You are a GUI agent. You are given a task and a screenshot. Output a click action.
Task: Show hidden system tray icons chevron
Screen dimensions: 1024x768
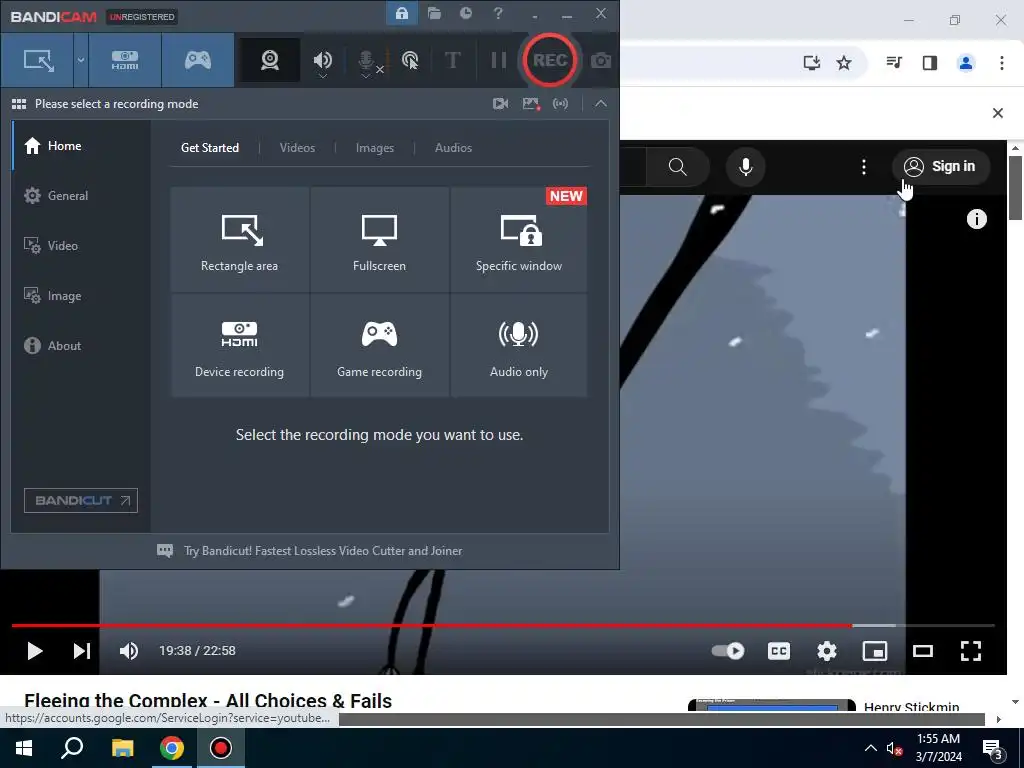point(871,748)
